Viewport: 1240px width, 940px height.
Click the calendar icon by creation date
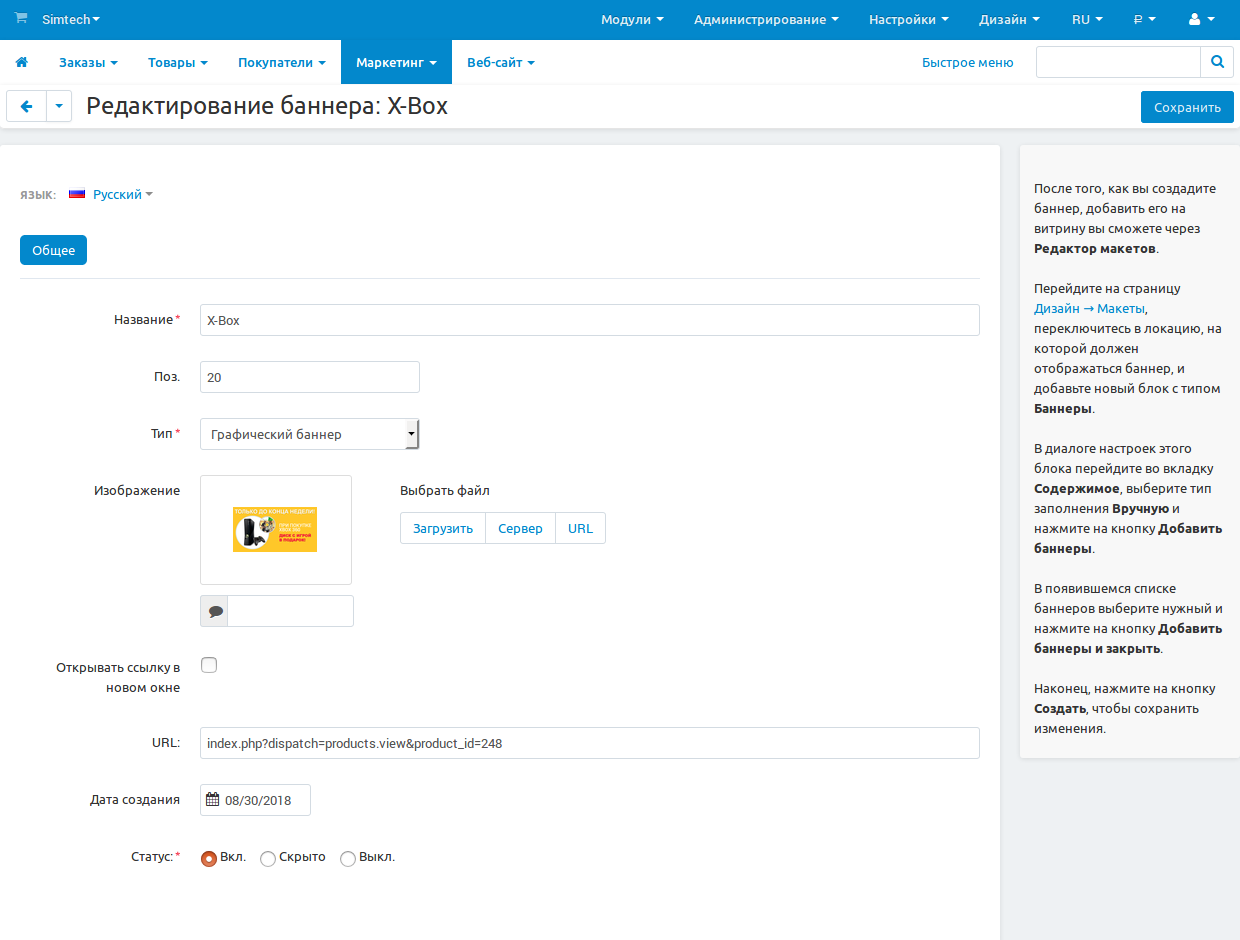(212, 800)
